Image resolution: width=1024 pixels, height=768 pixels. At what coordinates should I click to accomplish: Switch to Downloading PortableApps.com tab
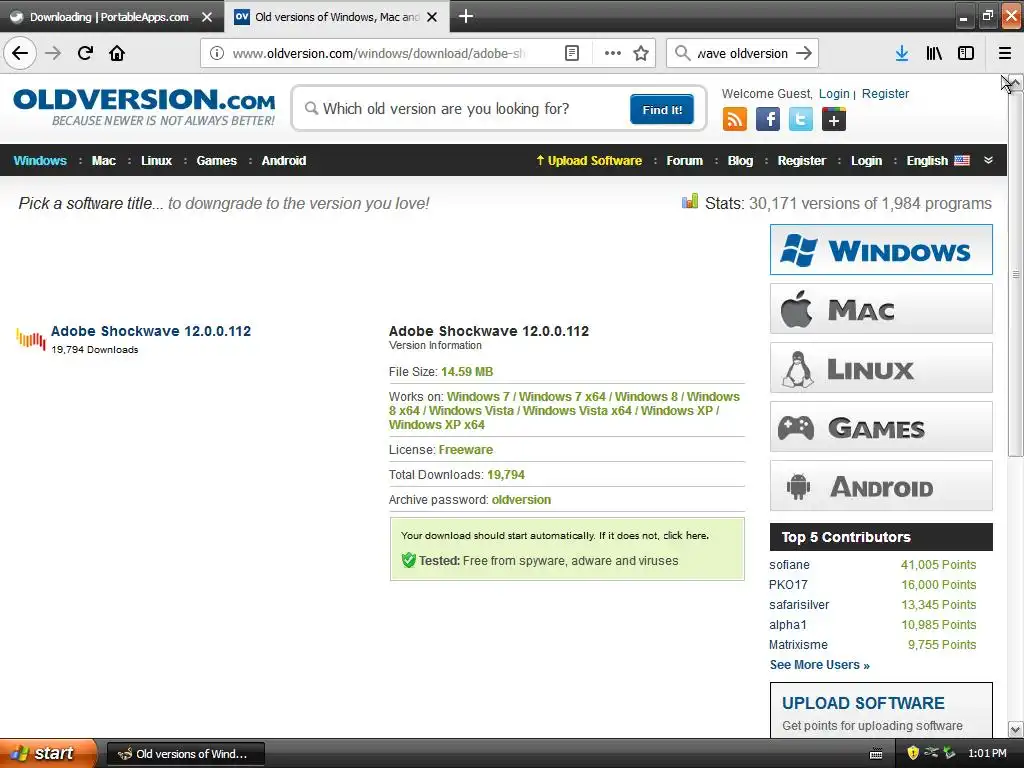click(110, 17)
